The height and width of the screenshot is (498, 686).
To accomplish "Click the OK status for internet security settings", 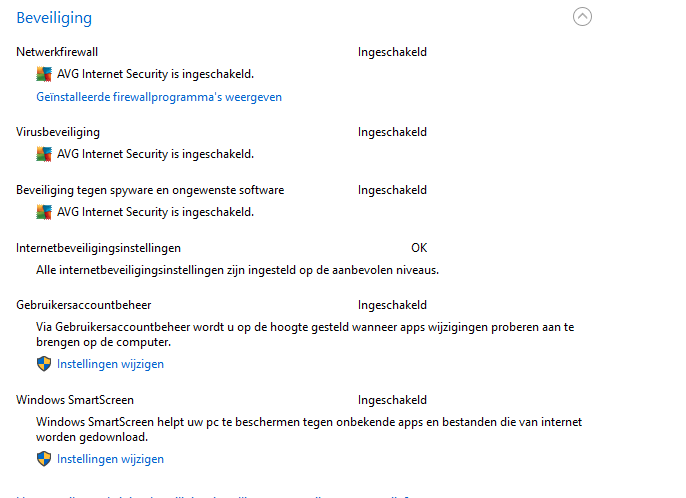I will click(x=419, y=247).
